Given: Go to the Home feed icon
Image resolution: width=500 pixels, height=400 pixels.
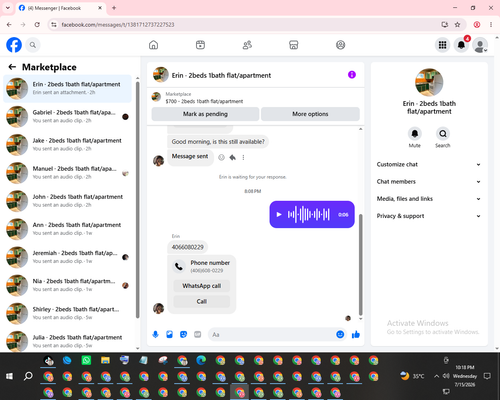Looking at the screenshot, I should tap(153, 45).
